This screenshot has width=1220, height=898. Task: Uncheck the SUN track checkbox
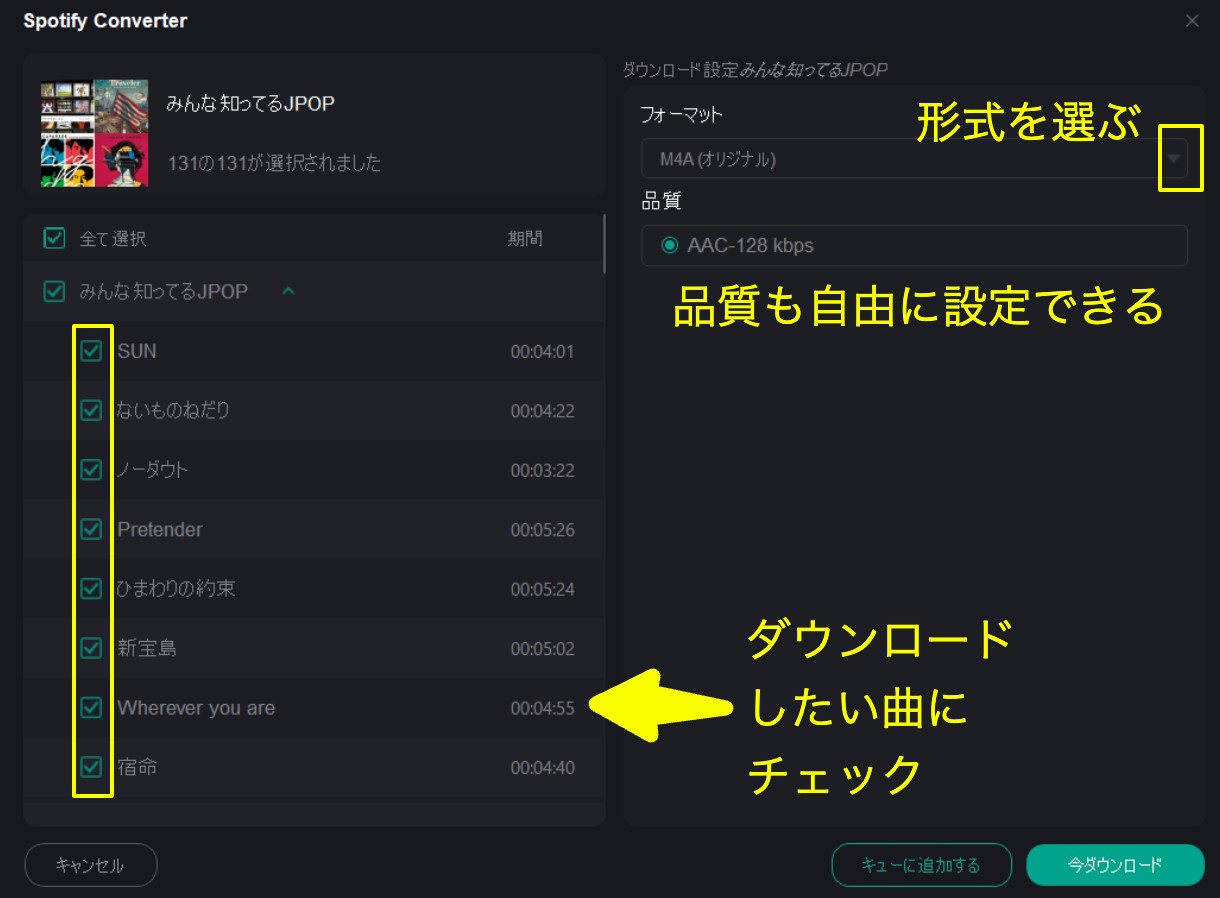coord(91,351)
